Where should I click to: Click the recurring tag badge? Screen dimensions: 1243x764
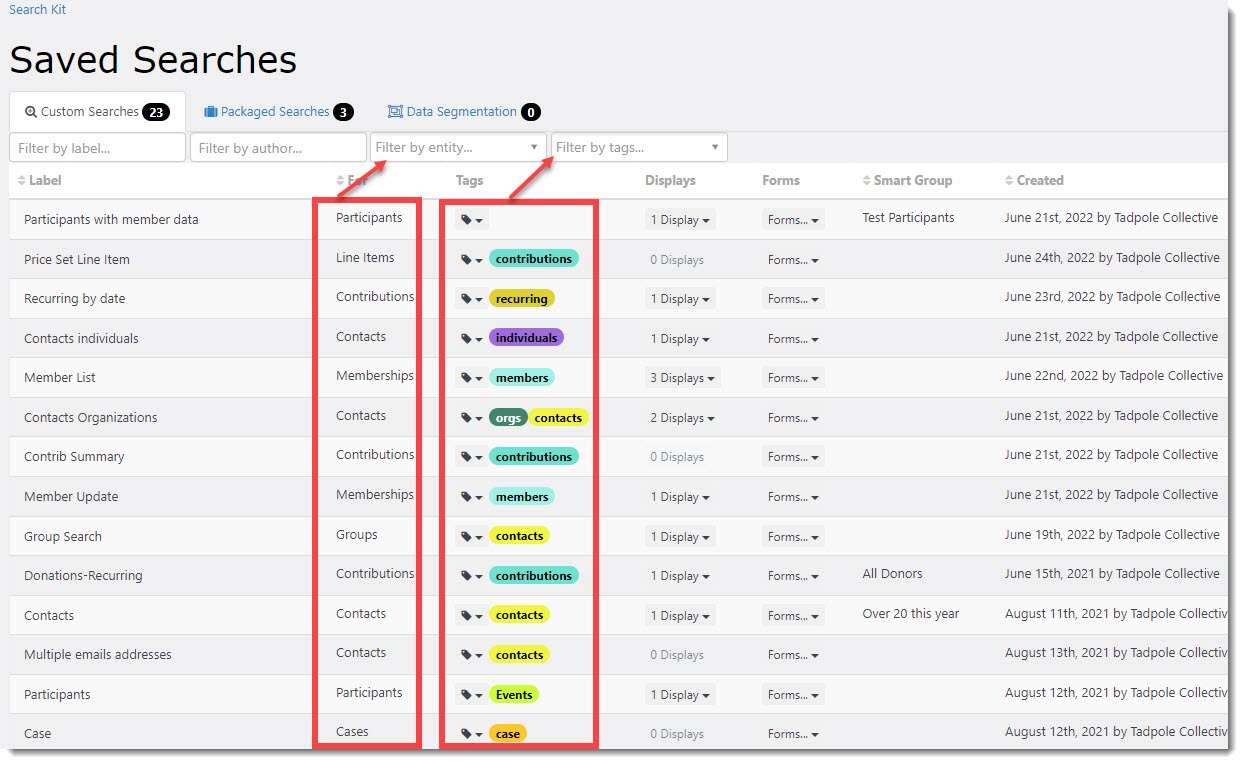pos(521,299)
